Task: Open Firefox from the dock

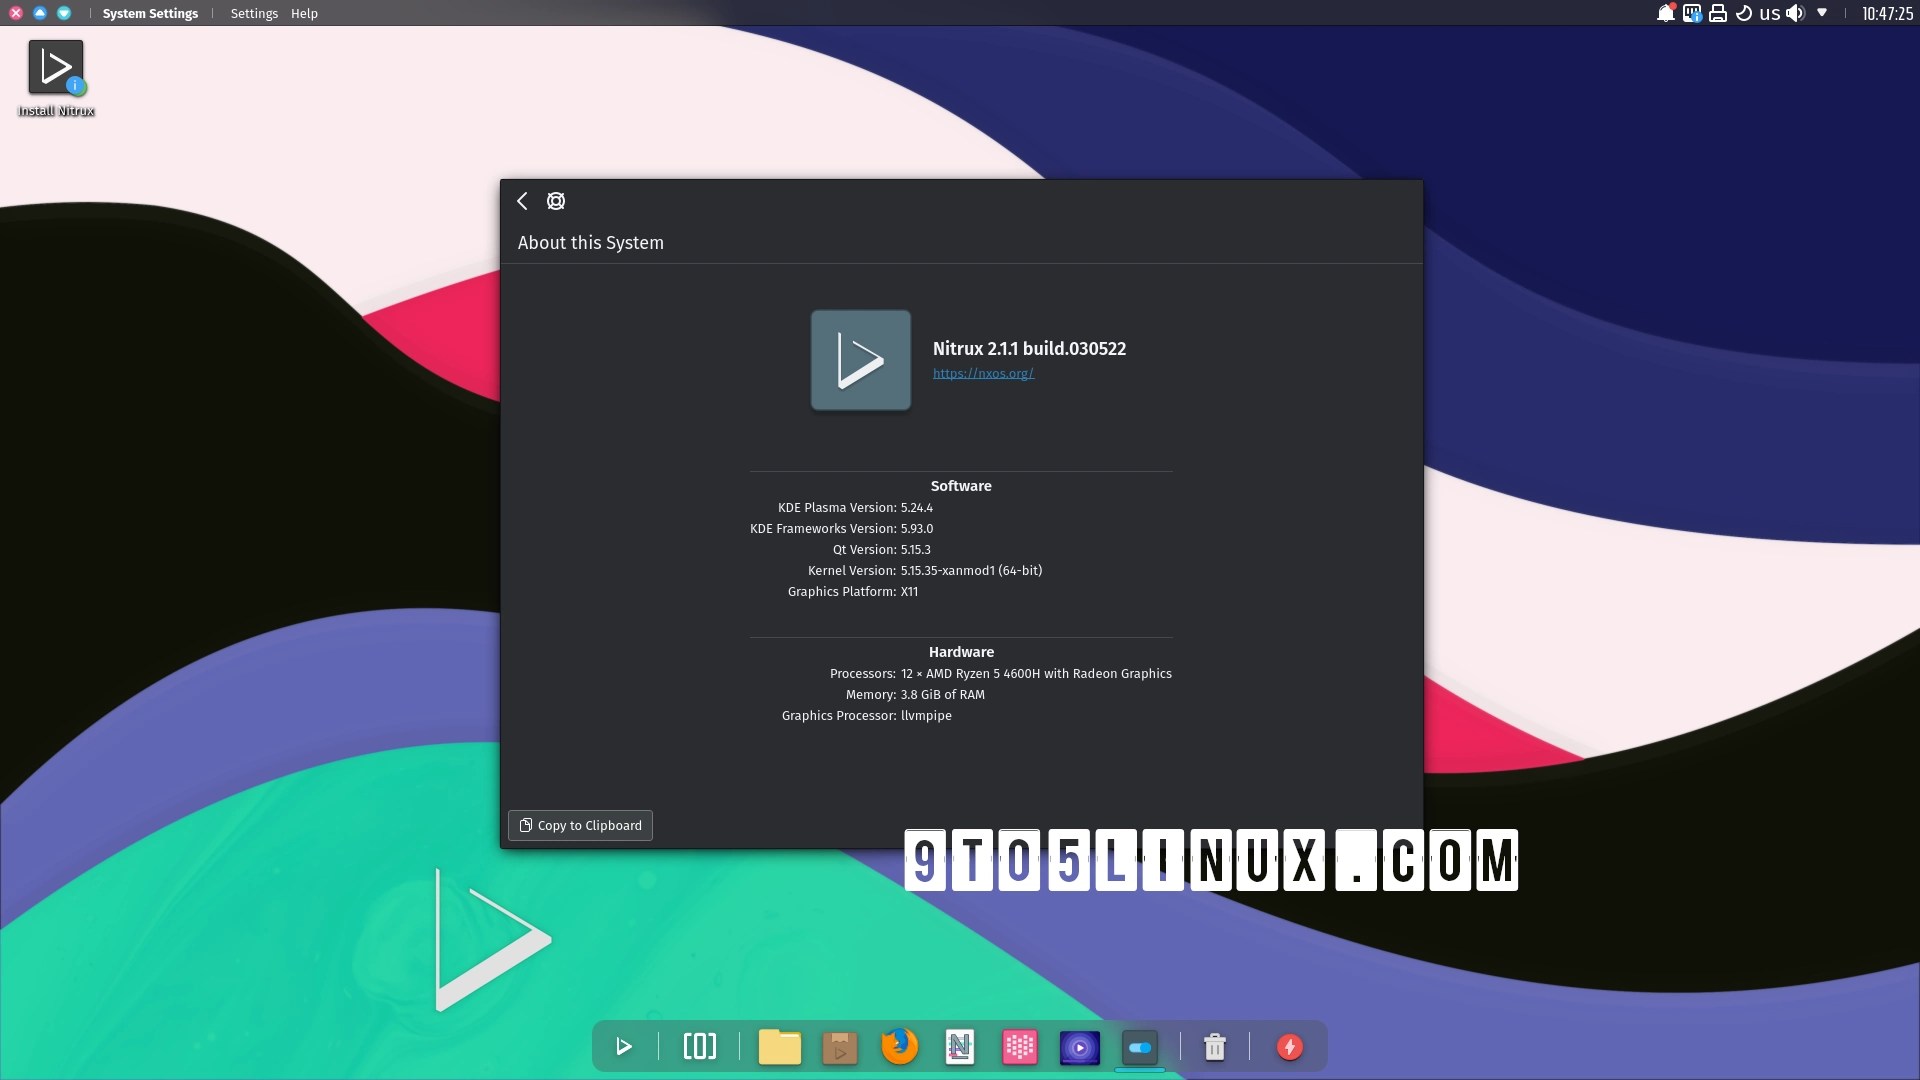Action: (x=899, y=1047)
